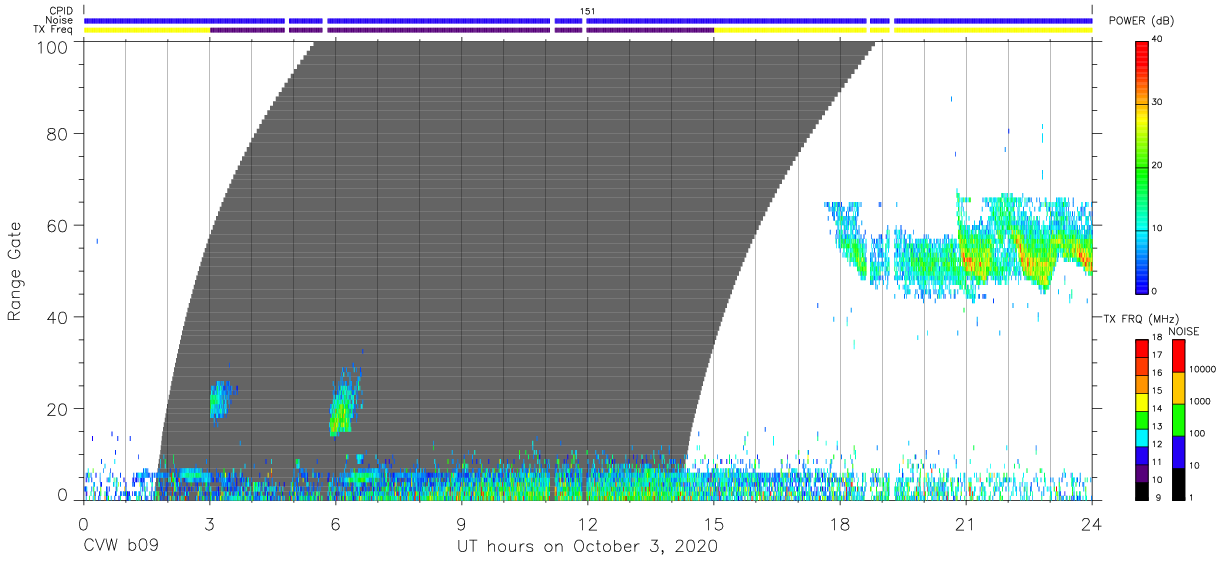Image resolution: width=1228 pixels, height=567 pixels.
Task: Pick the green segment of the noise legend
Action: coord(1177,419)
